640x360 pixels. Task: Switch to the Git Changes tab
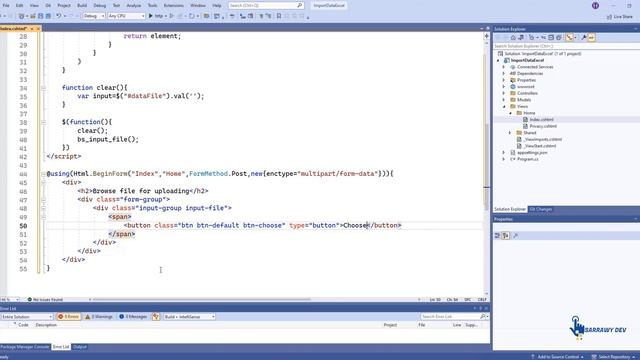pyautogui.click(x=540, y=209)
